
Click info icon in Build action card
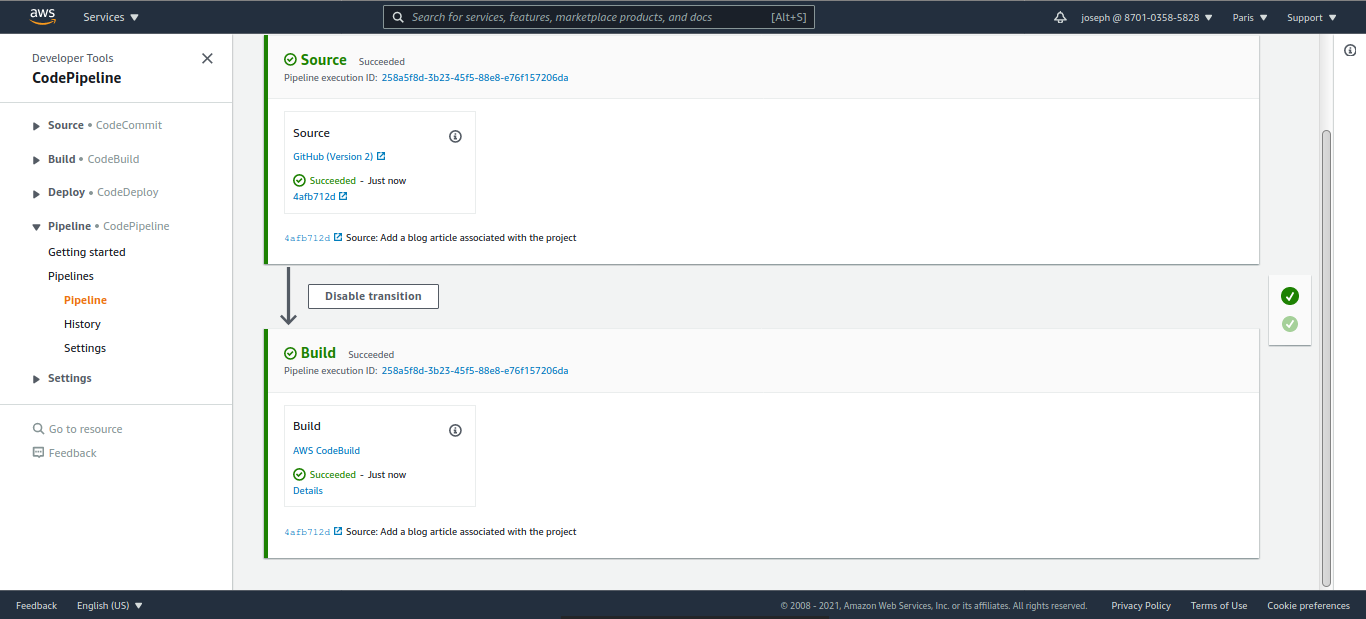coord(455,430)
